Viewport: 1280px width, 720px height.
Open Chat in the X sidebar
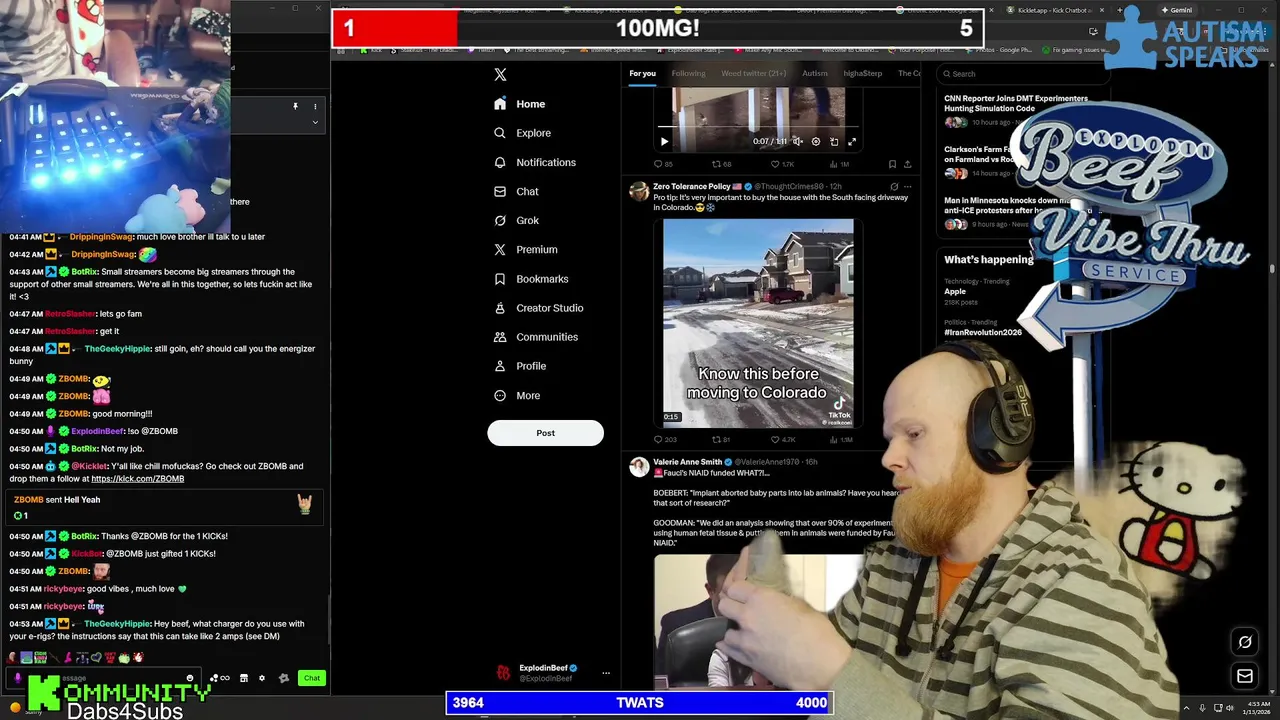click(x=516, y=191)
